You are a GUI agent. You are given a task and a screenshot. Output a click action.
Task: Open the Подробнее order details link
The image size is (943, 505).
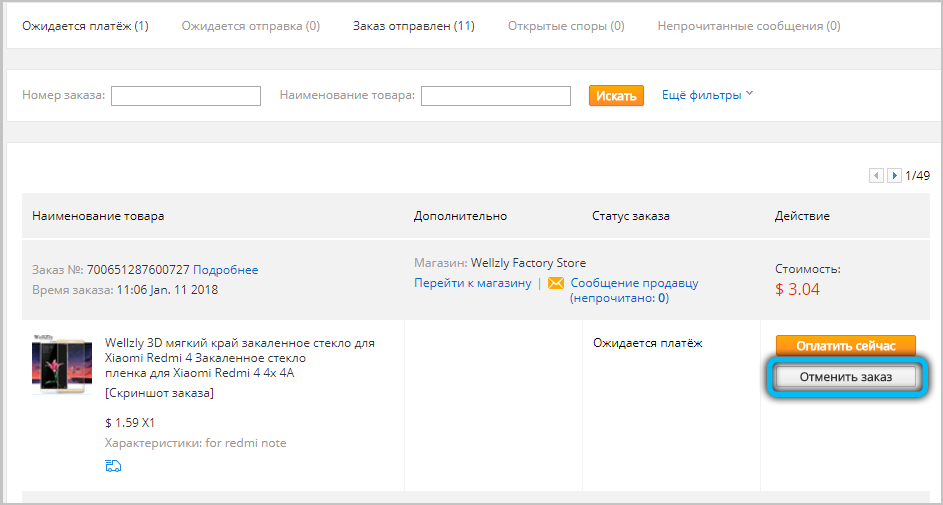(x=225, y=270)
